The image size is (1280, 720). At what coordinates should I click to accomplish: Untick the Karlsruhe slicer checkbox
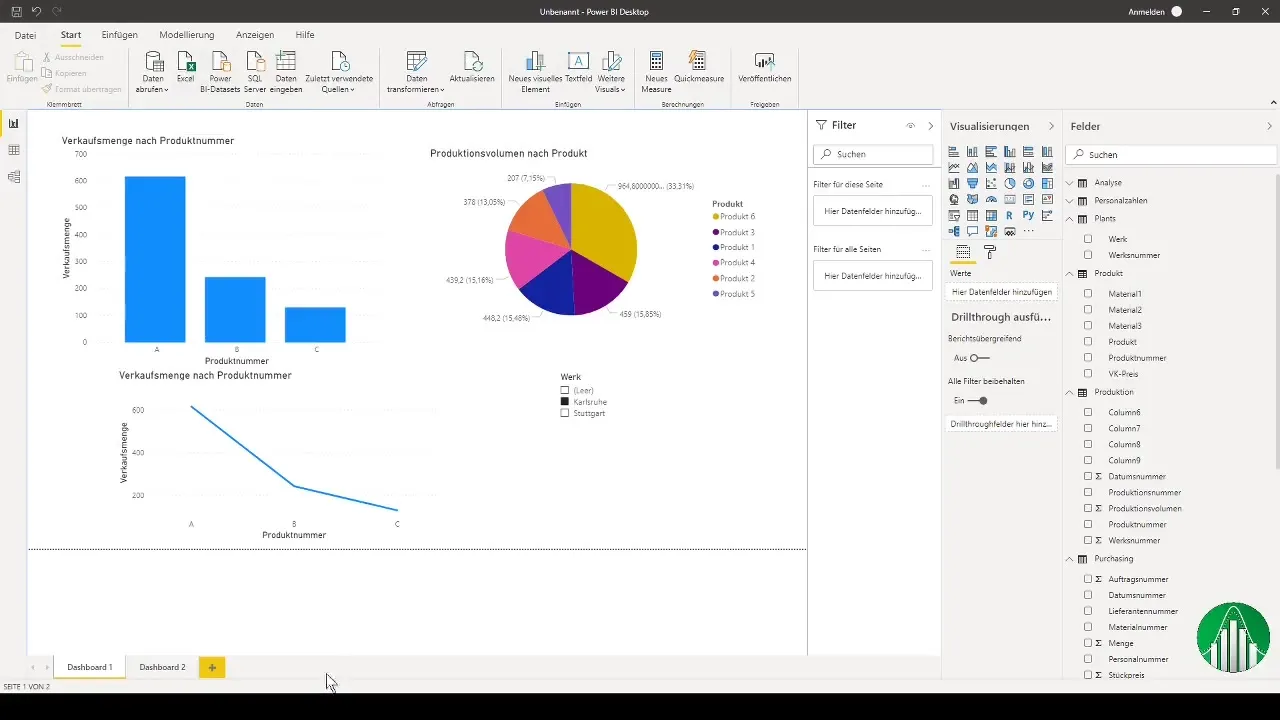tap(565, 401)
